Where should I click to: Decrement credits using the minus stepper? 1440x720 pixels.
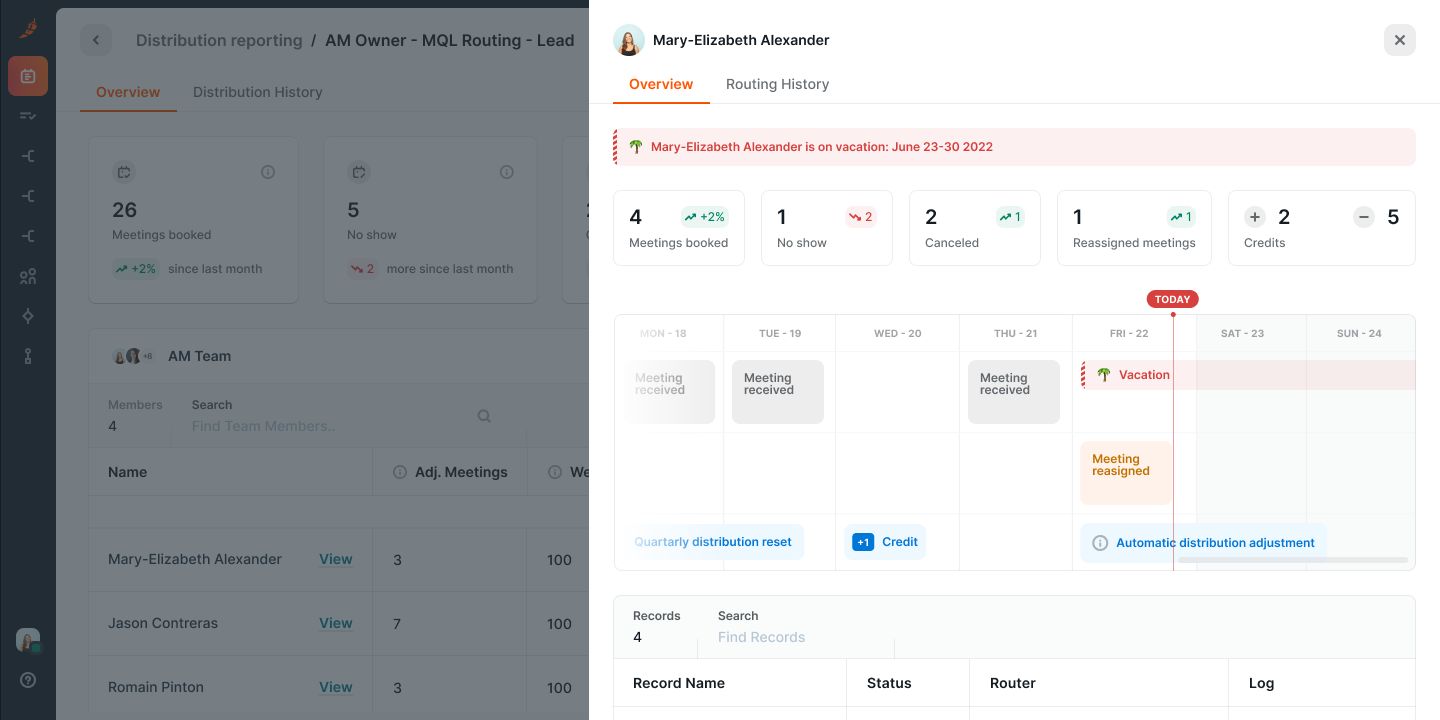(x=1364, y=217)
